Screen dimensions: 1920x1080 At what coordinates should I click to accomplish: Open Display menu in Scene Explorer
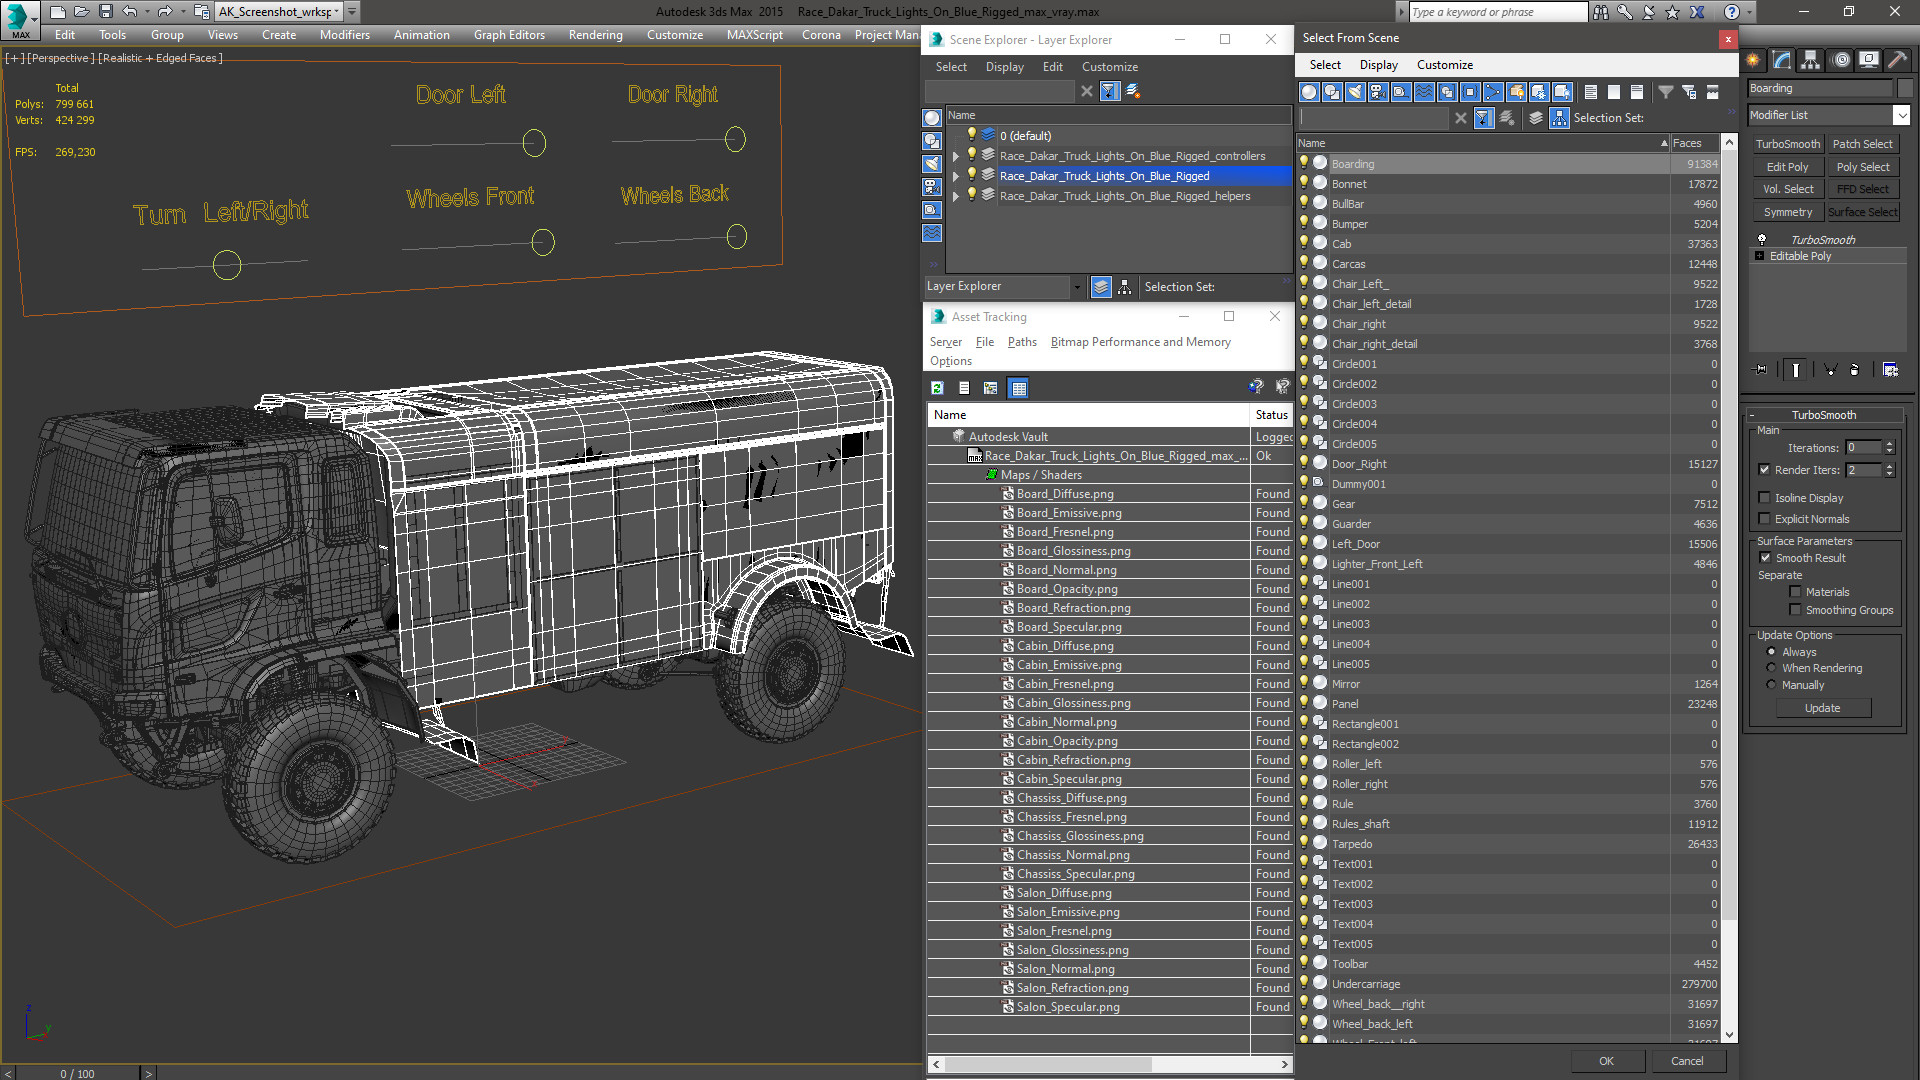click(x=1004, y=67)
